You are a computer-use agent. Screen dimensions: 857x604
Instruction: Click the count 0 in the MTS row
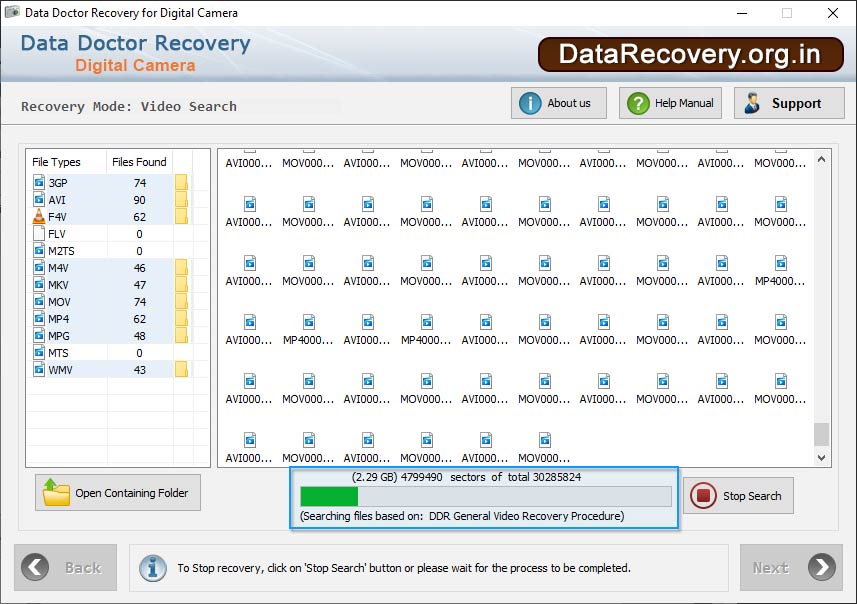tap(139, 353)
